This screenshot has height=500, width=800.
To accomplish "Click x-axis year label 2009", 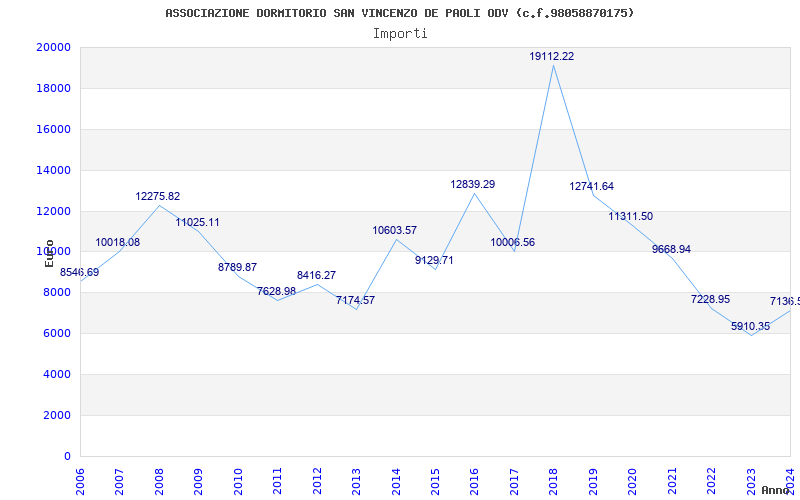I will [x=198, y=482].
